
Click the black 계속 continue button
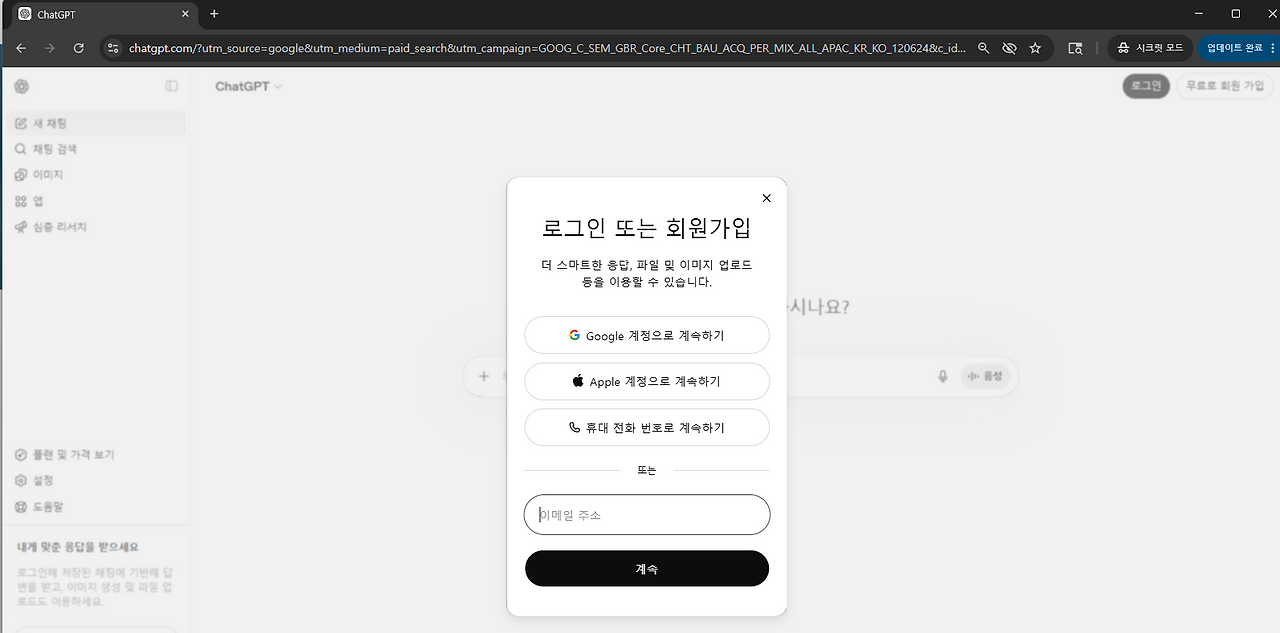647,568
